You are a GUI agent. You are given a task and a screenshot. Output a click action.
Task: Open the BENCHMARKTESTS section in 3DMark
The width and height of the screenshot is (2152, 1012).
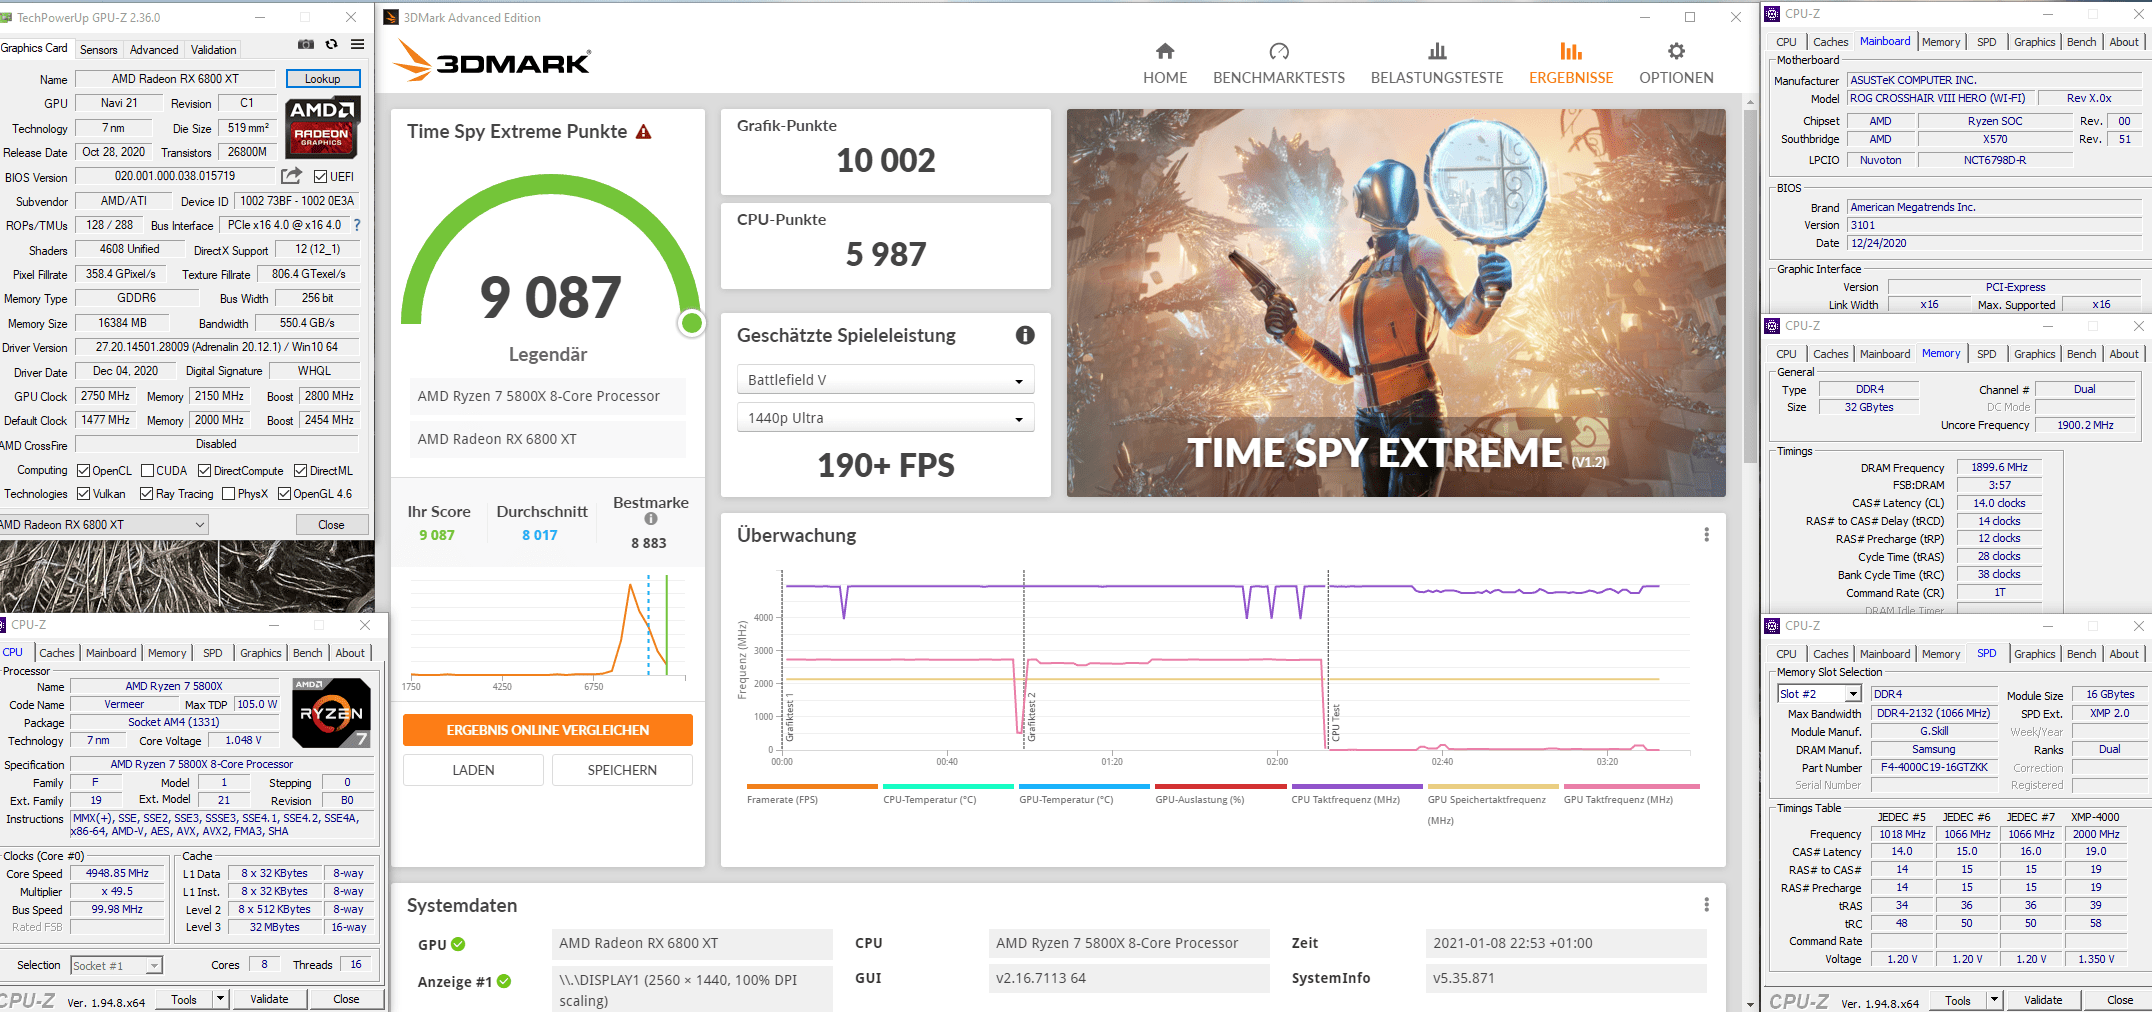[x=1279, y=64]
